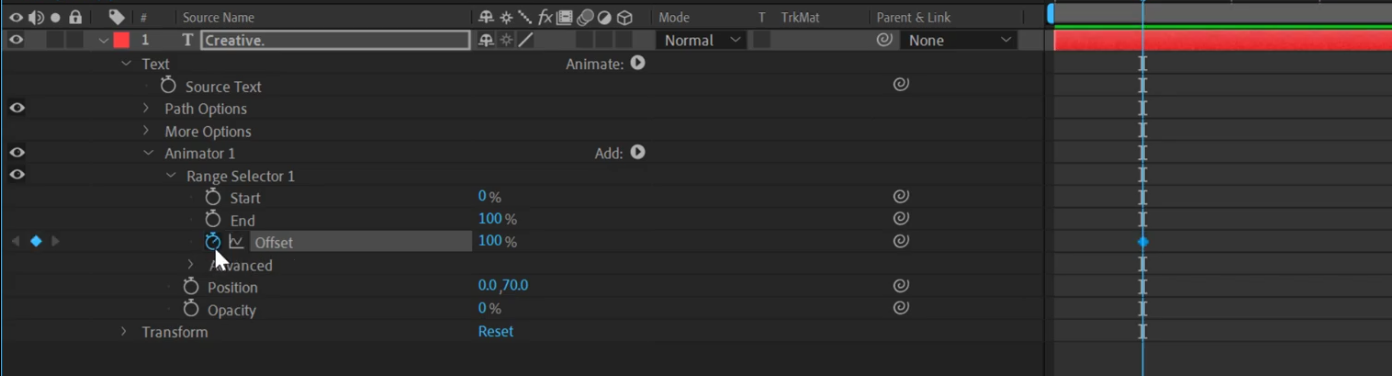This screenshot has width=1392, height=376.
Task: Click the Position 70.0 value
Action: (x=515, y=286)
